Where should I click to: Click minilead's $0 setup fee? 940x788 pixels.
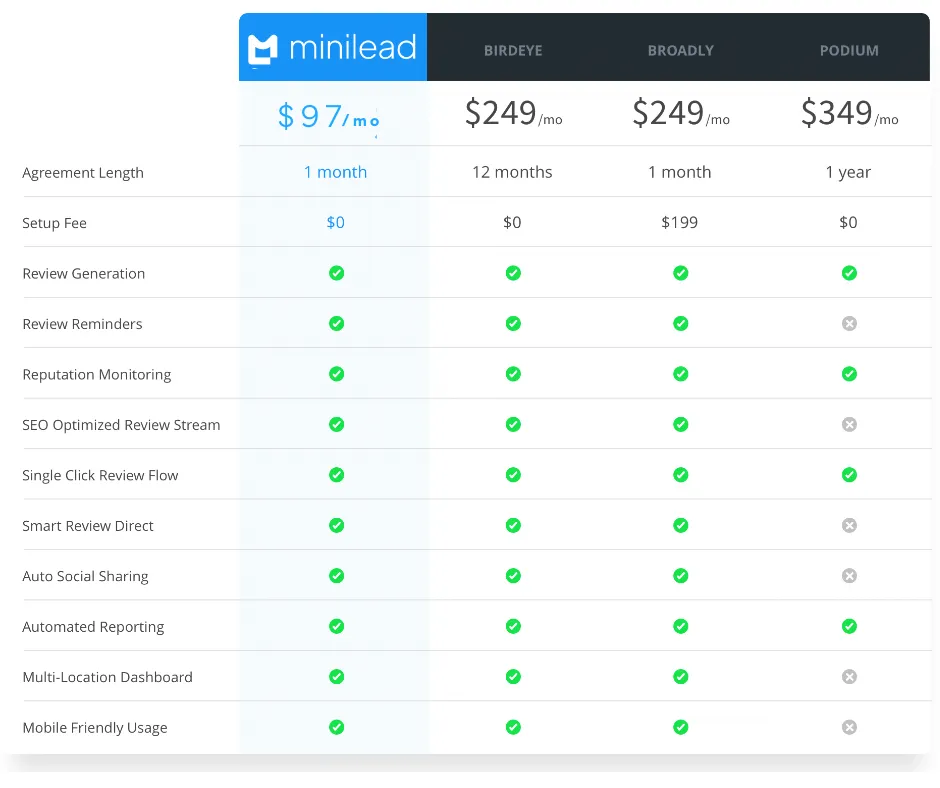click(335, 222)
